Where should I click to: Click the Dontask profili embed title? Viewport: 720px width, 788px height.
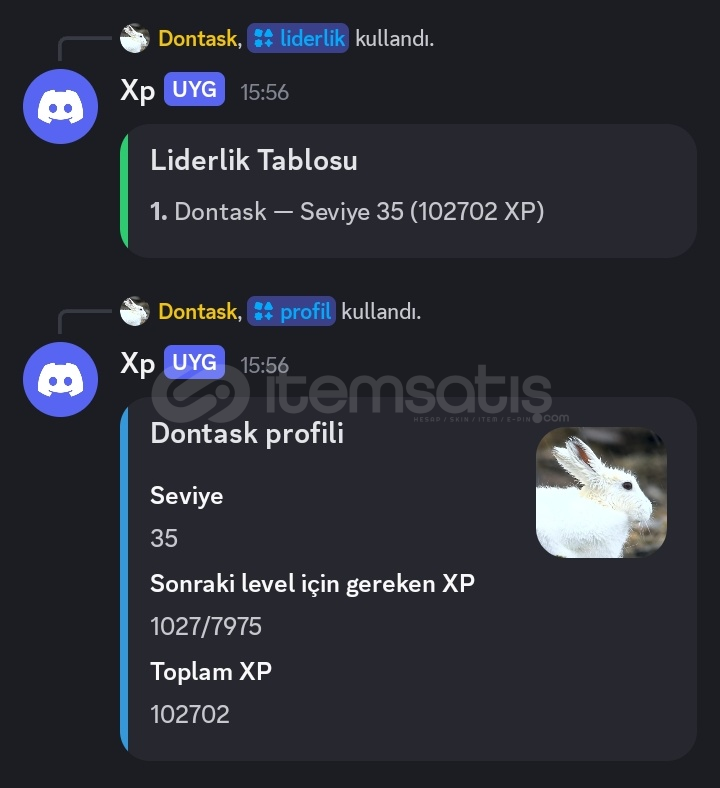coord(247,433)
